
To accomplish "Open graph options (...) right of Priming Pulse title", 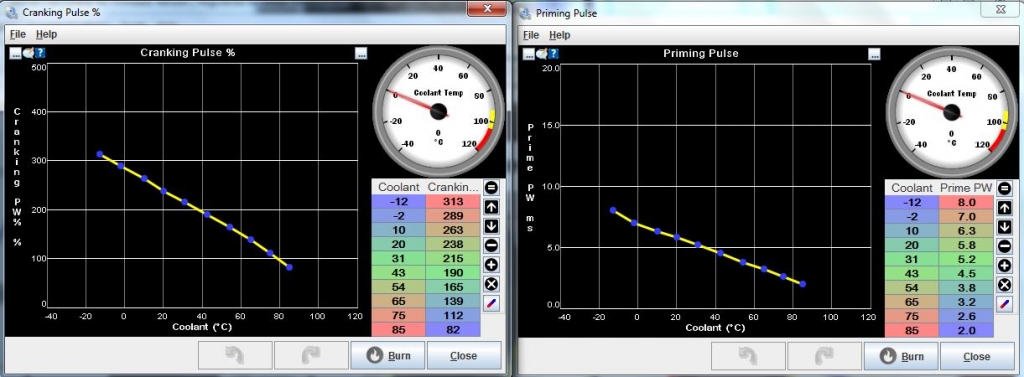I will point(874,54).
